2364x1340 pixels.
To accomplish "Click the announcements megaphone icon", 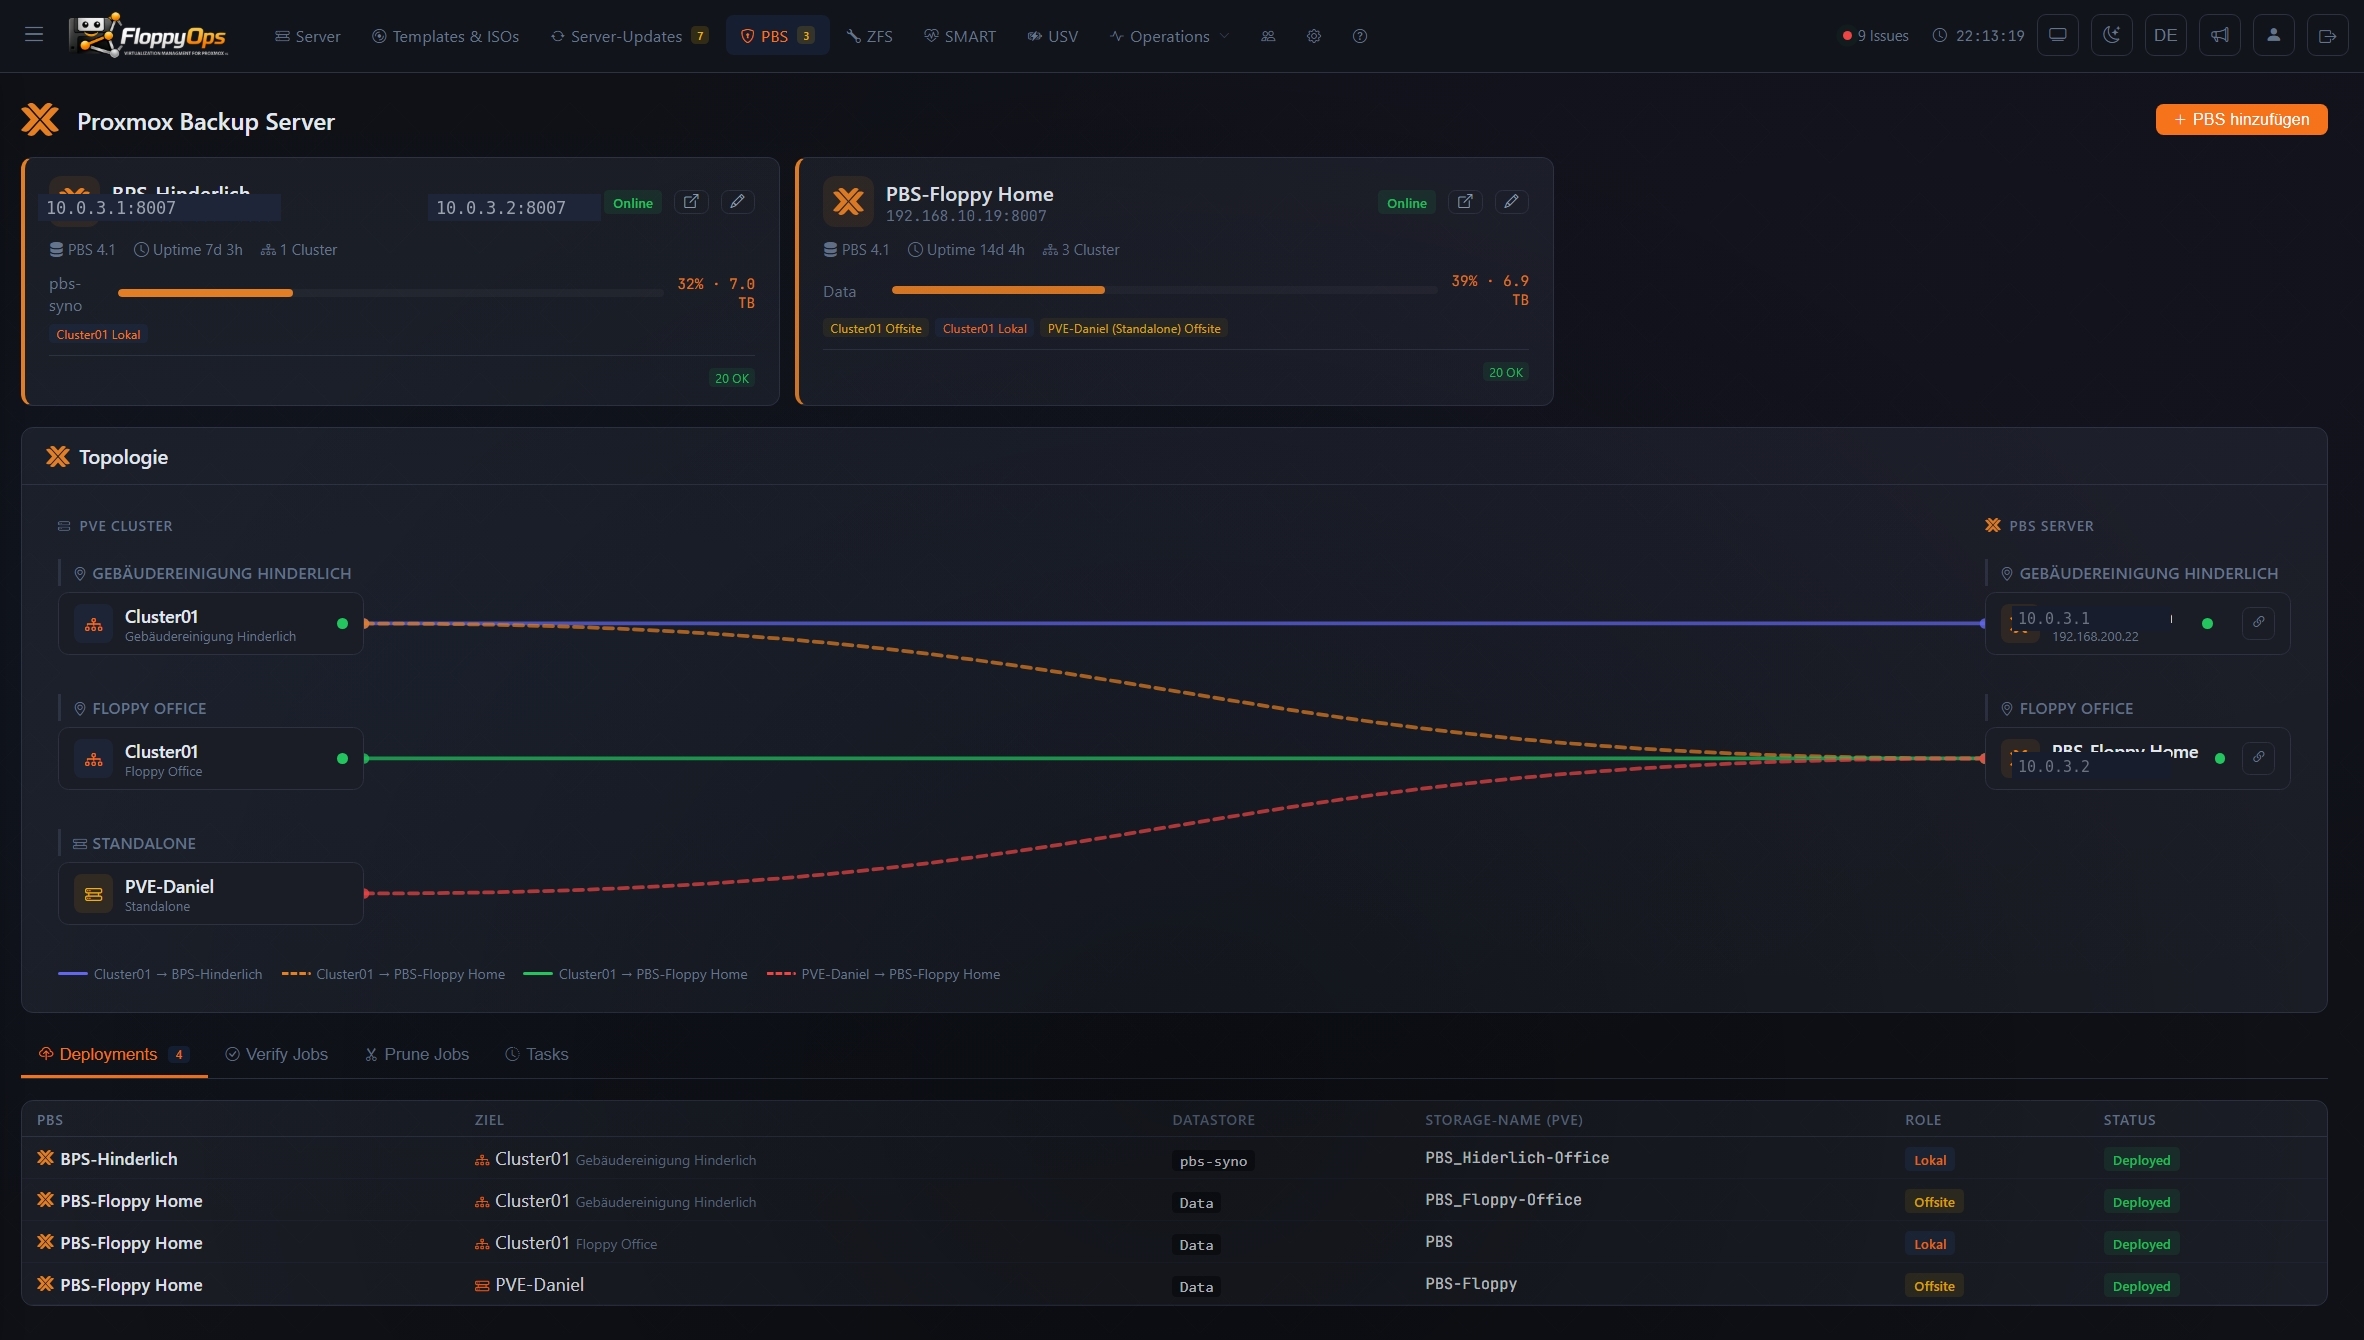I will pyautogui.click(x=2219, y=35).
